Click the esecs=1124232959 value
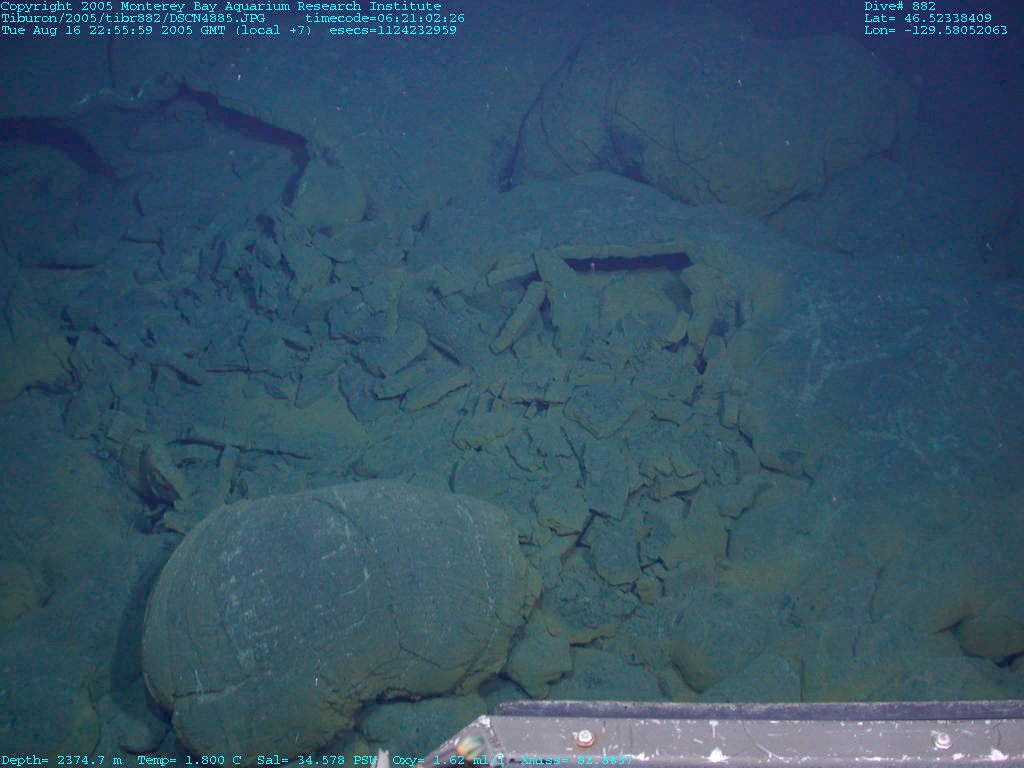 click(392, 30)
